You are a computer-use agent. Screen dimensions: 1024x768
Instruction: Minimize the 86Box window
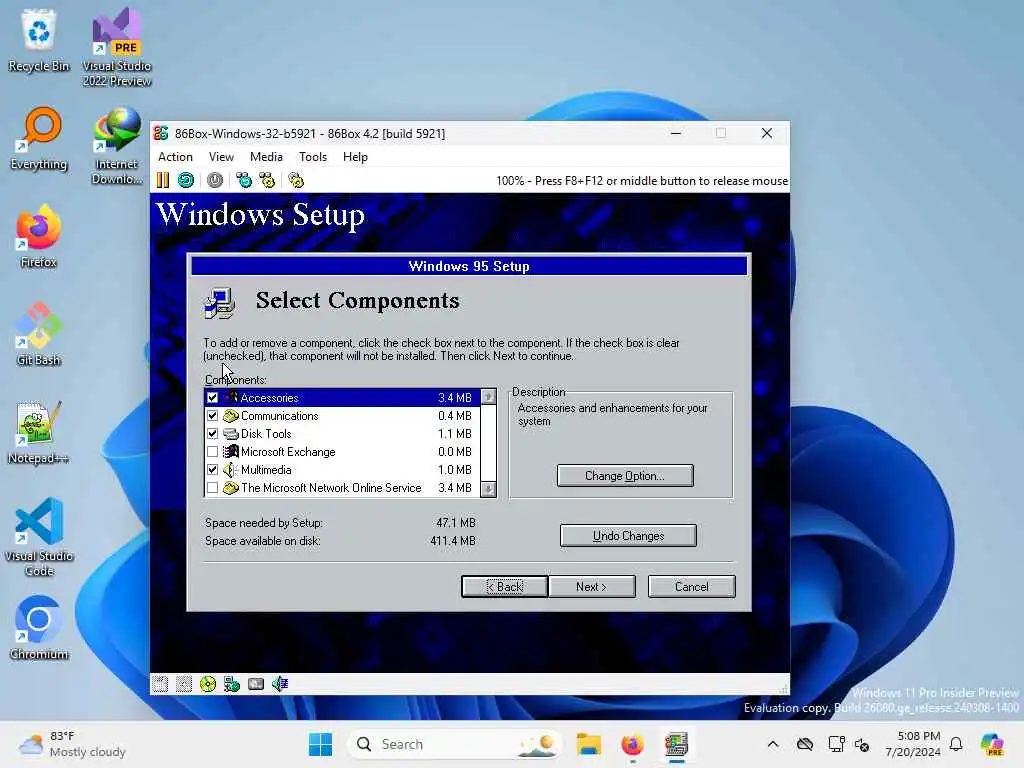[x=676, y=133]
